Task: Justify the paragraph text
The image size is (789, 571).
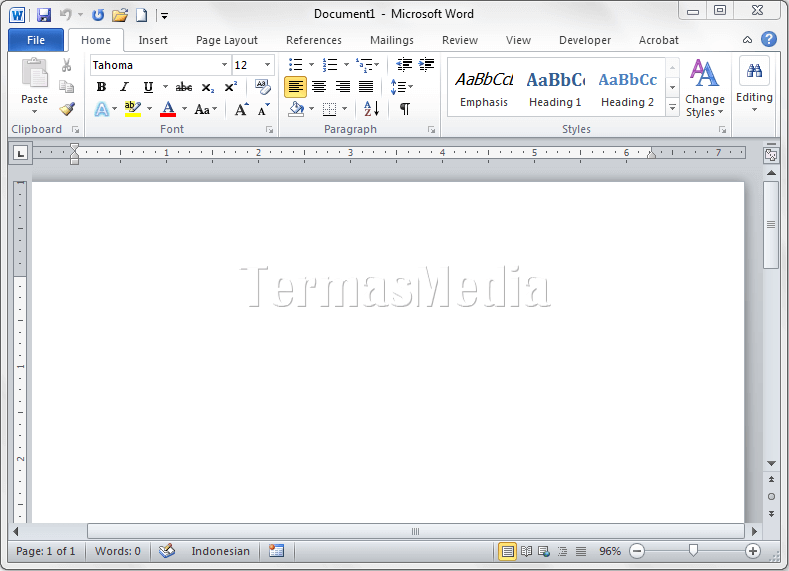Action: point(366,87)
